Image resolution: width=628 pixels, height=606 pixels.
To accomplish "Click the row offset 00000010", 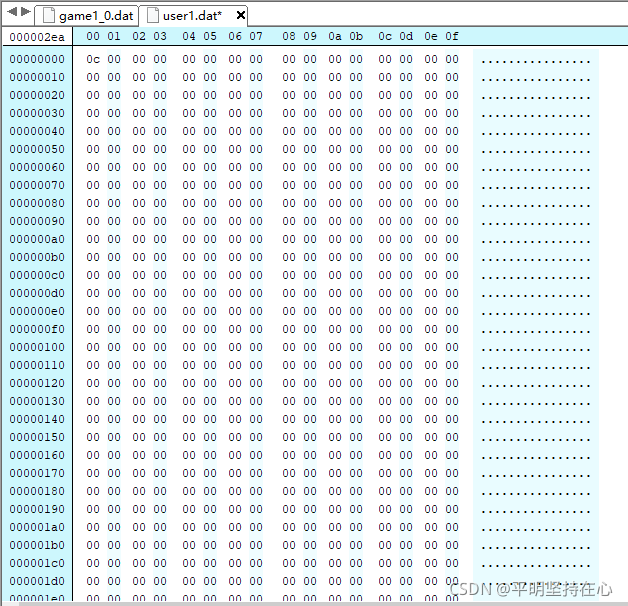I will coord(37,77).
